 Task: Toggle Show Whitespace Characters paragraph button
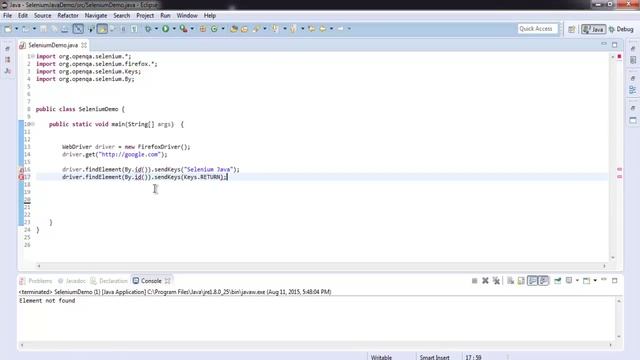[x=134, y=29]
